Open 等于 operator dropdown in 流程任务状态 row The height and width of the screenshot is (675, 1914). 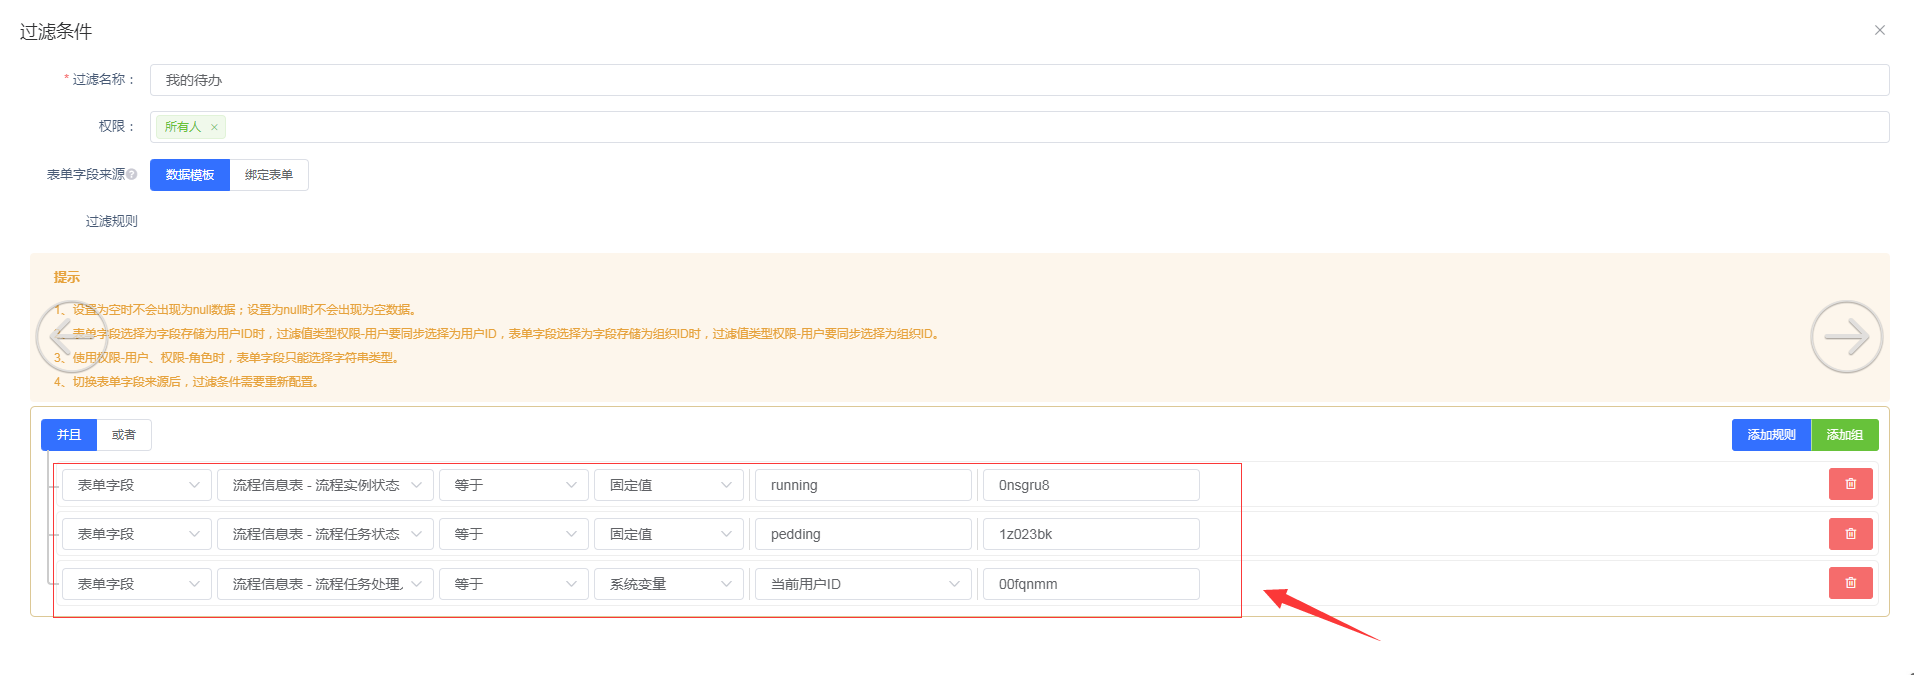coord(514,534)
